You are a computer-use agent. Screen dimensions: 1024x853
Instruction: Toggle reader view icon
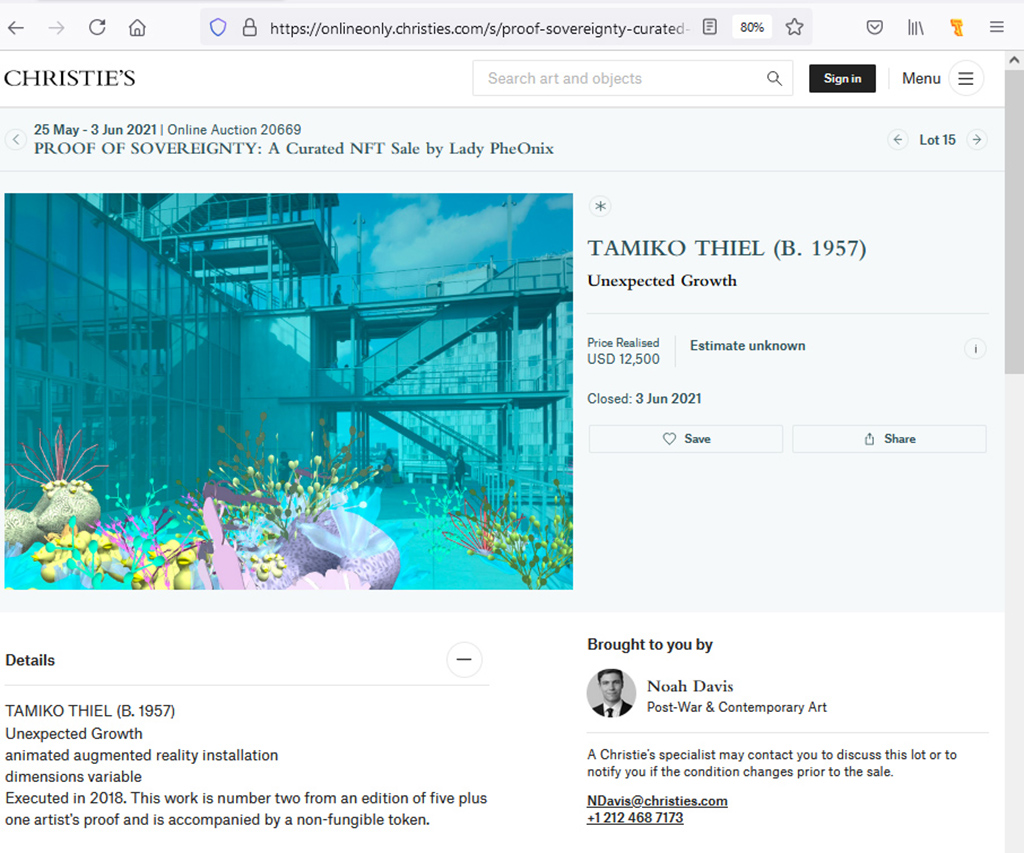[710, 27]
